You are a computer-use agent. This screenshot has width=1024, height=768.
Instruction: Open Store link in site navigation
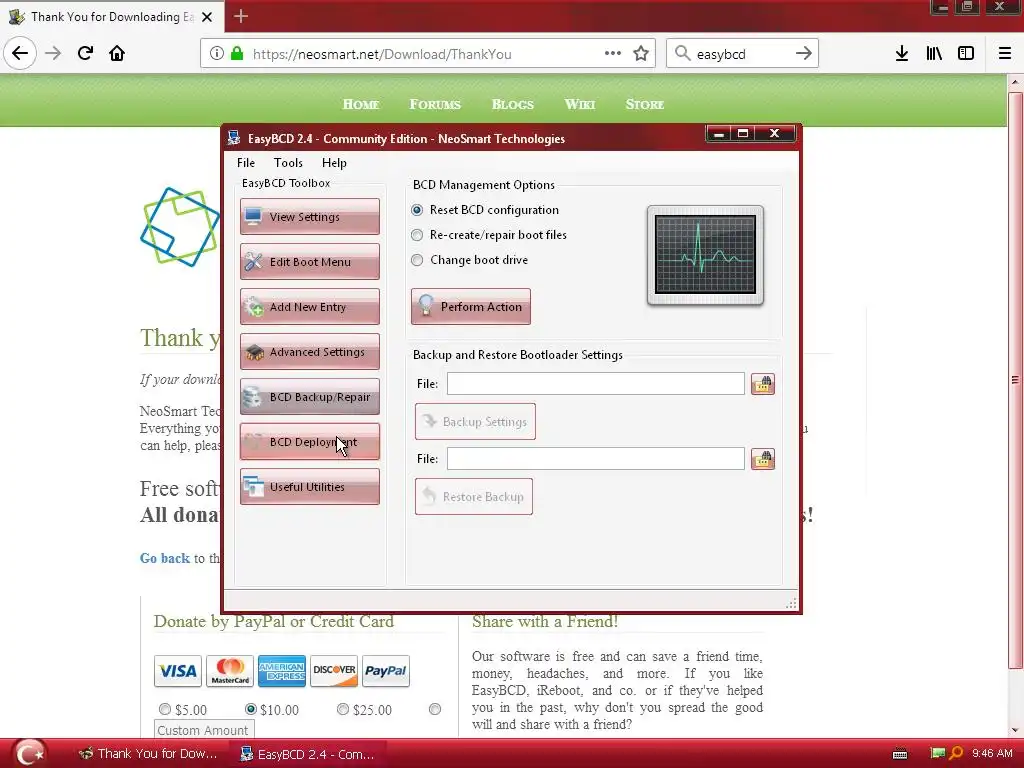tap(645, 104)
